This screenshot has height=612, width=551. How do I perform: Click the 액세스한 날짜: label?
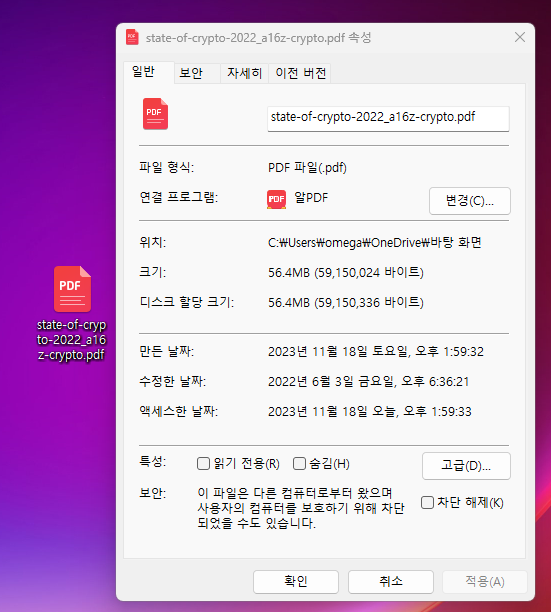click(x=179, y=411)
